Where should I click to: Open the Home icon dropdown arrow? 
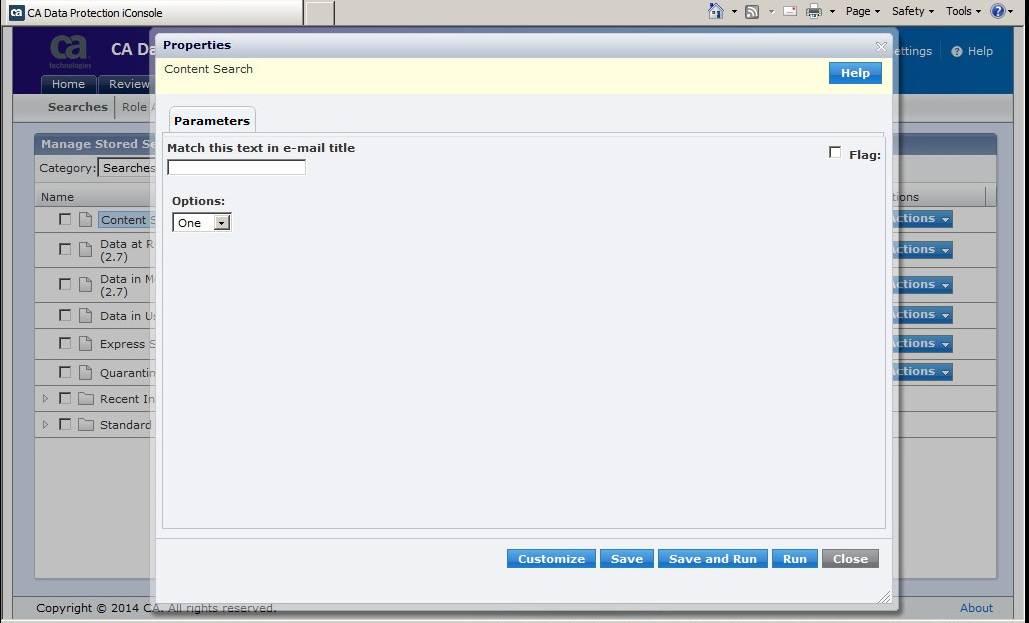(x=734, y=12)
